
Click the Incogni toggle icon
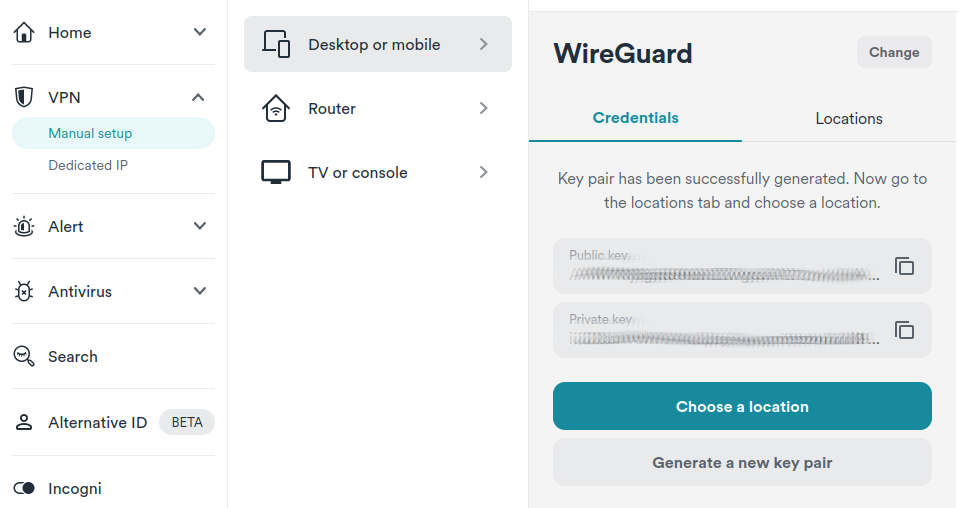coord(24,489)
